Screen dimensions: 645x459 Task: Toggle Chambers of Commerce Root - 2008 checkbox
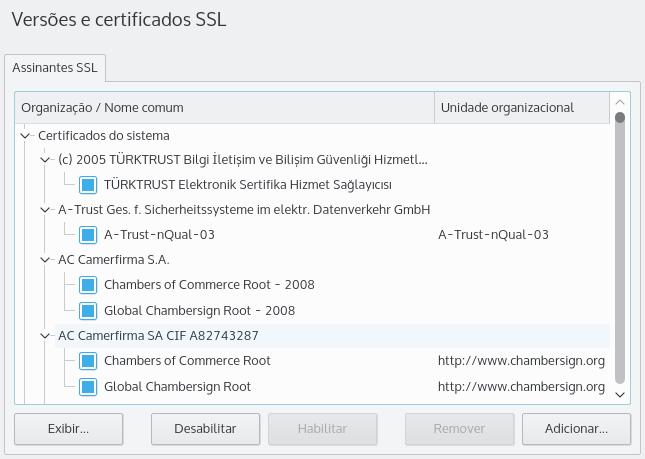87,285
